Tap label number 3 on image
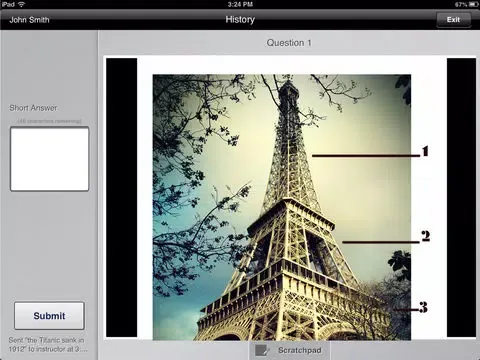 click(x=423, y=307)
